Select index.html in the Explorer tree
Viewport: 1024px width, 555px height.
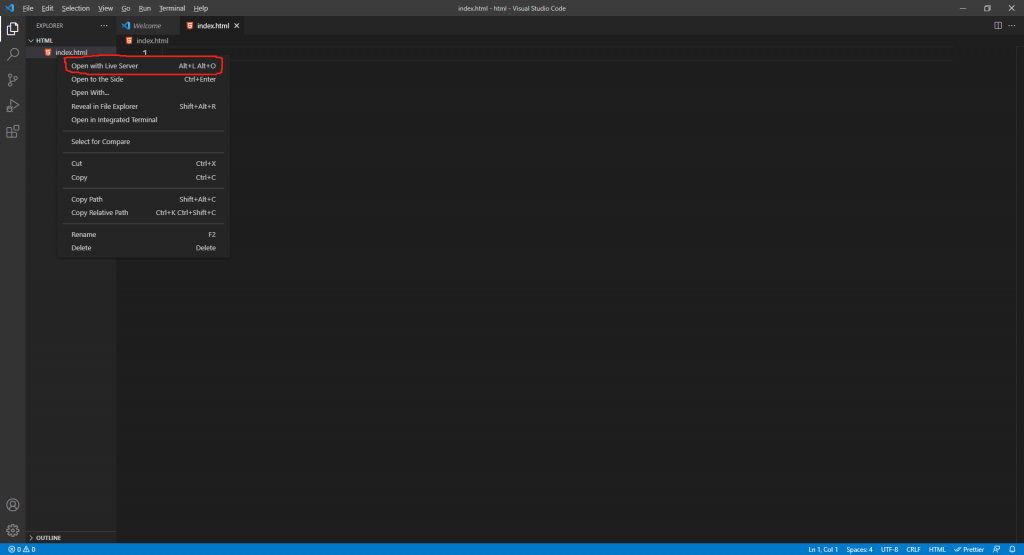coord(71,52)
